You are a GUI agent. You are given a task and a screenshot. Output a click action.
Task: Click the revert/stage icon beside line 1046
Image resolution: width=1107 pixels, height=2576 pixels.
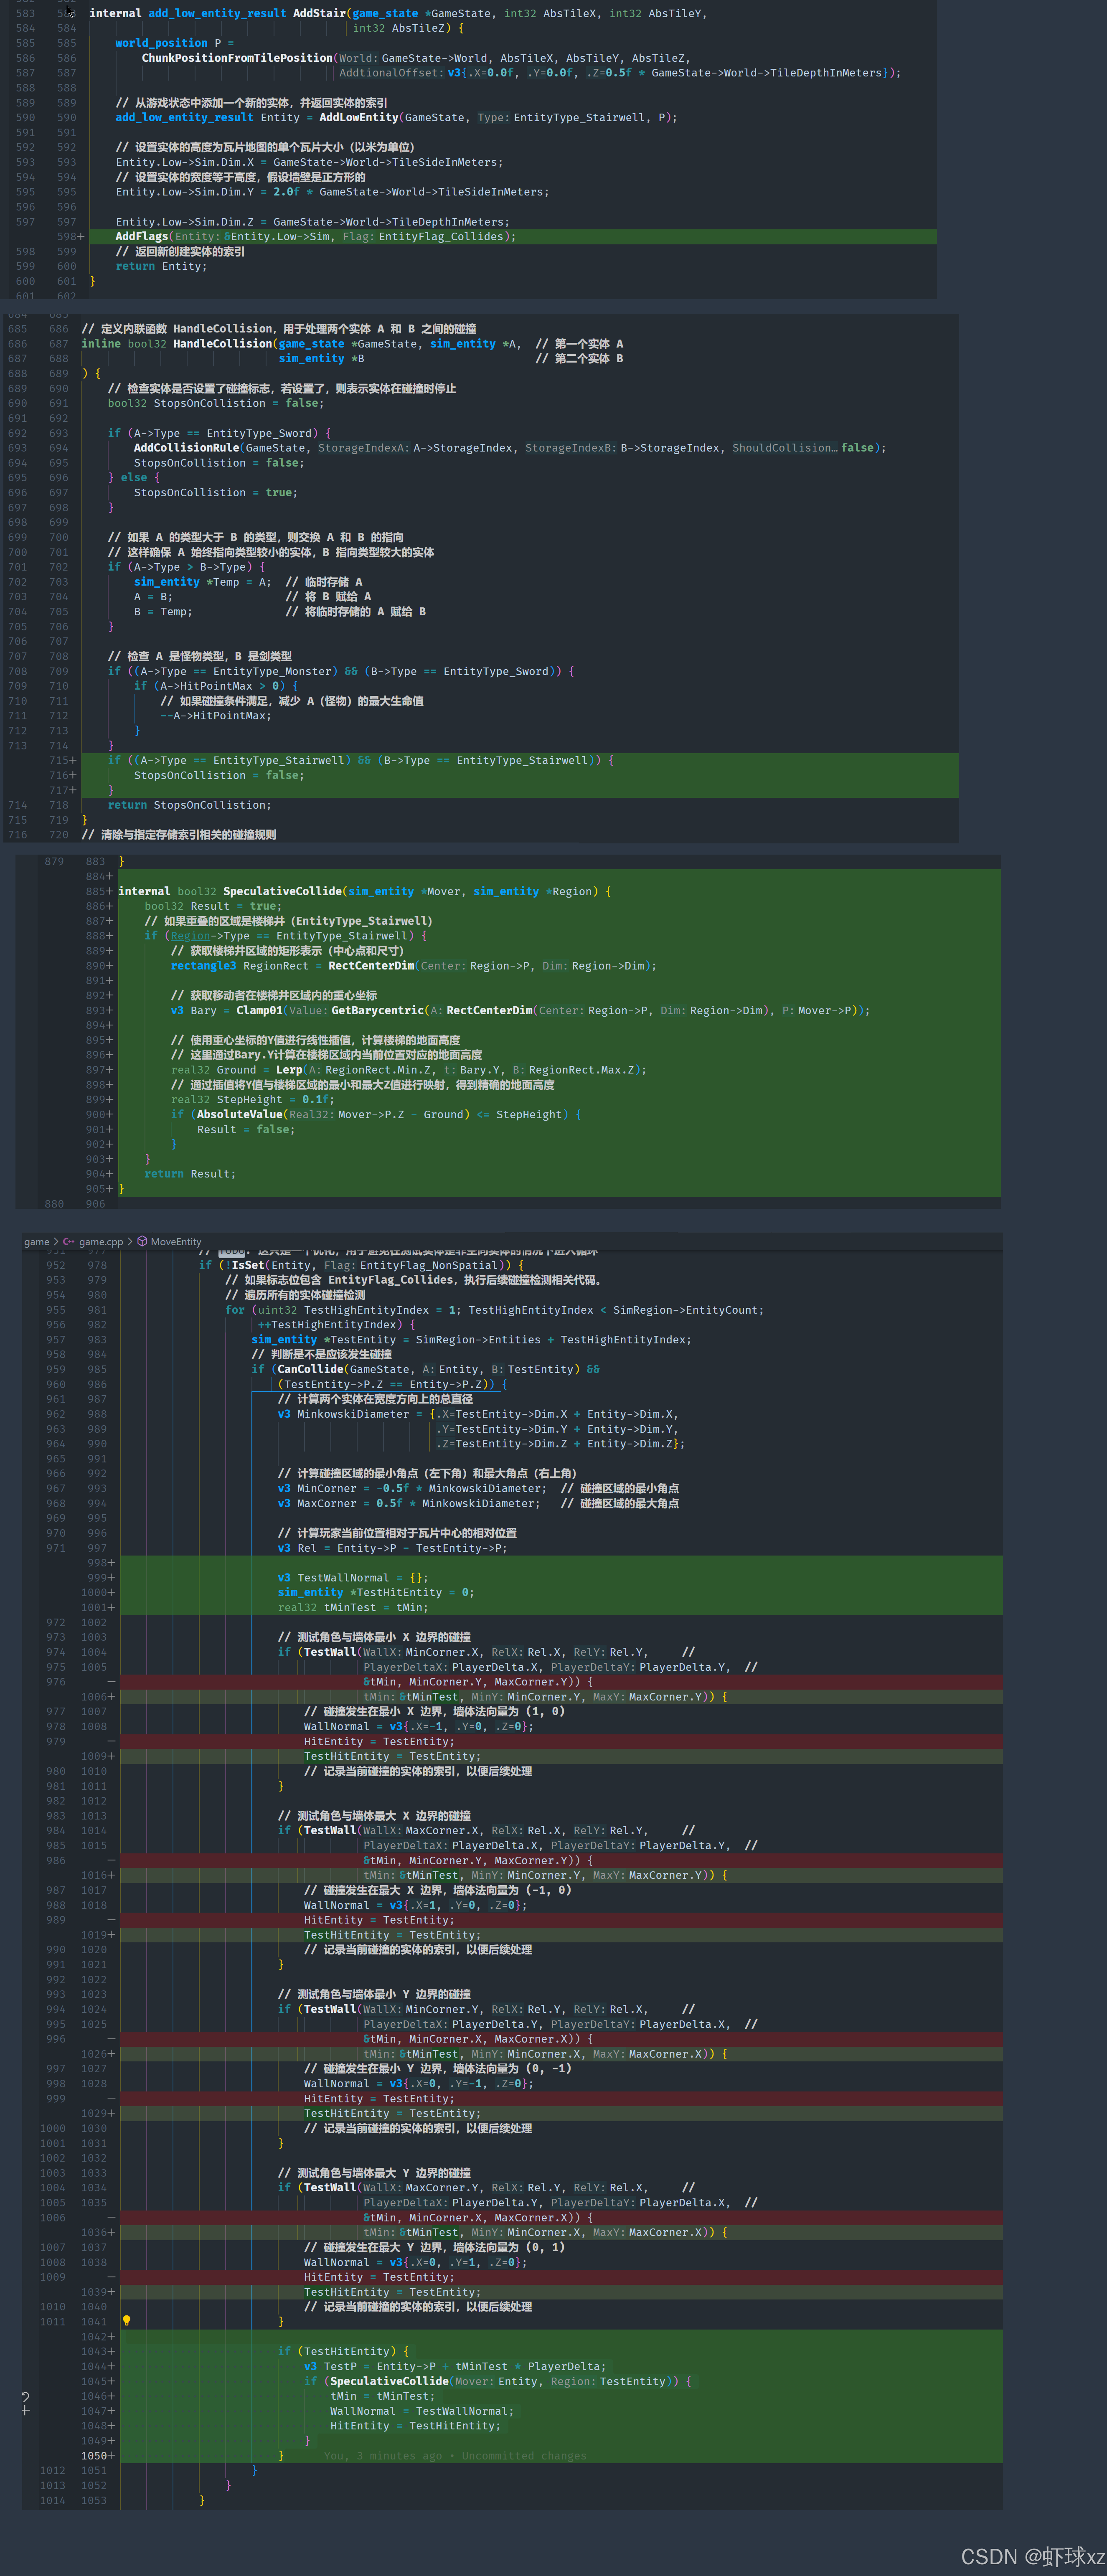pyautogui.click(x=25, y=2396)
